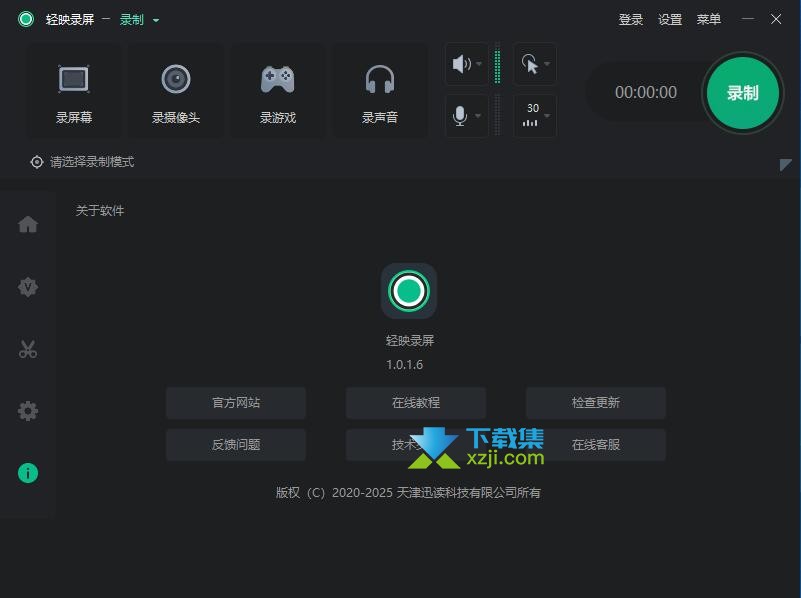Click 登录 to log in
801x598 pixels.
(x=631, y=20)
